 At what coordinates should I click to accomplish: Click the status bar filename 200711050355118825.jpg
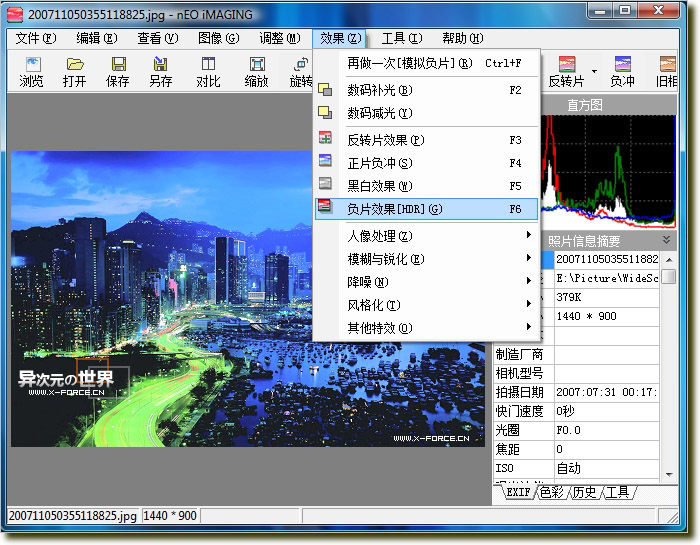(73, 516)
